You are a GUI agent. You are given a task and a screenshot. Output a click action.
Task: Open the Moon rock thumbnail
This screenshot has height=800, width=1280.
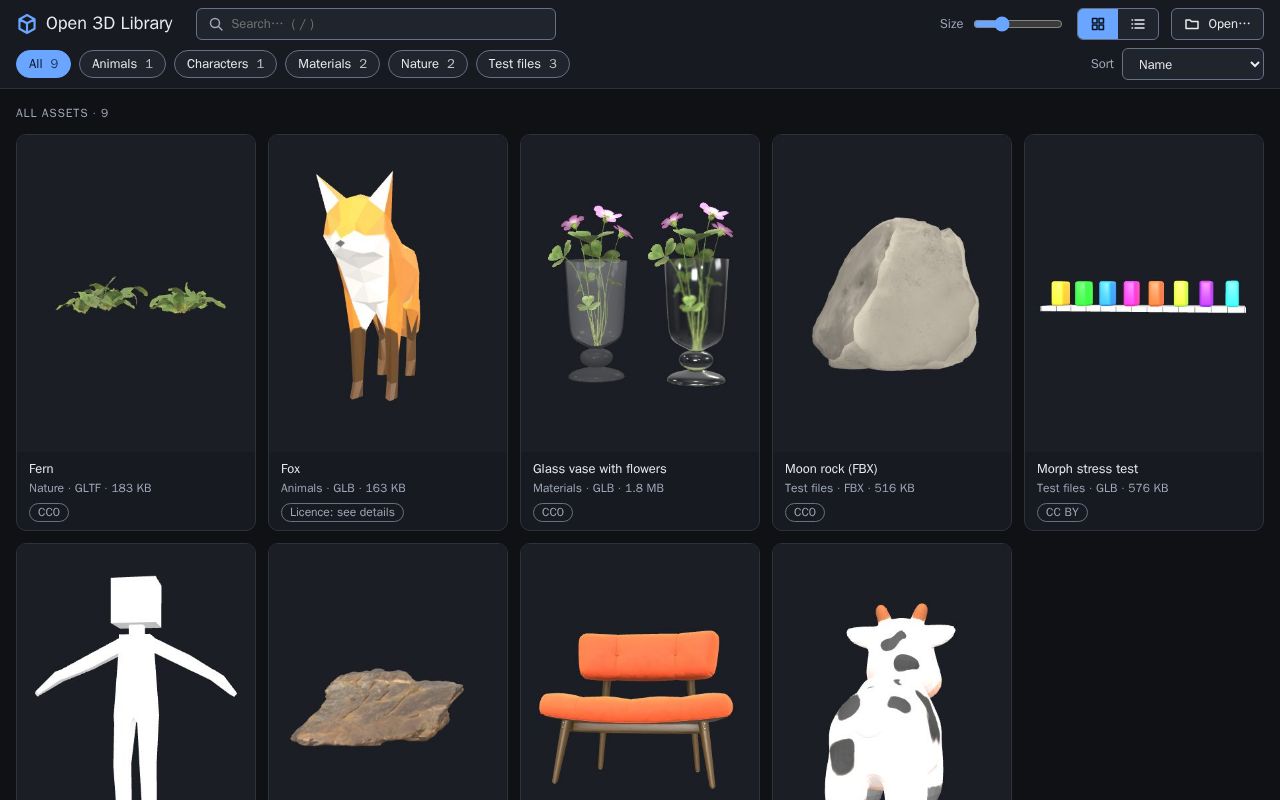click(x=892, y=294)
